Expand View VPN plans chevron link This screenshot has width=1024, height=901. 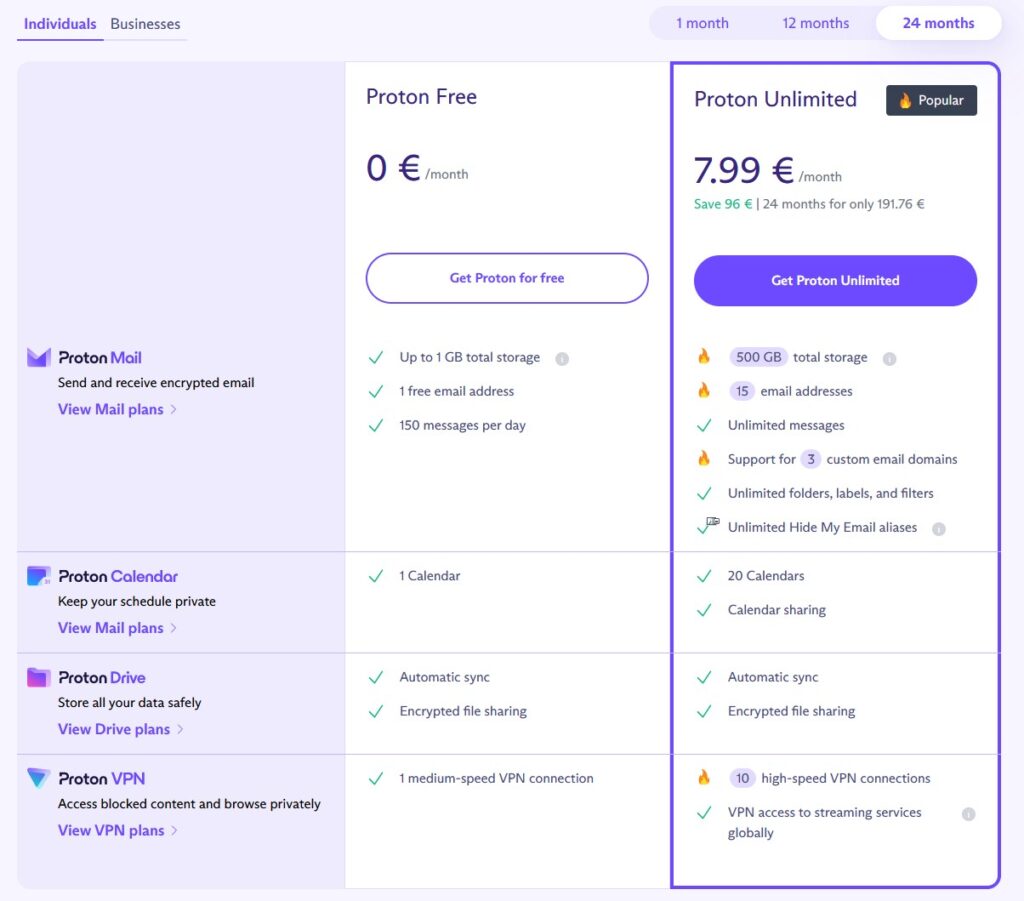click(x=118, y=830)
